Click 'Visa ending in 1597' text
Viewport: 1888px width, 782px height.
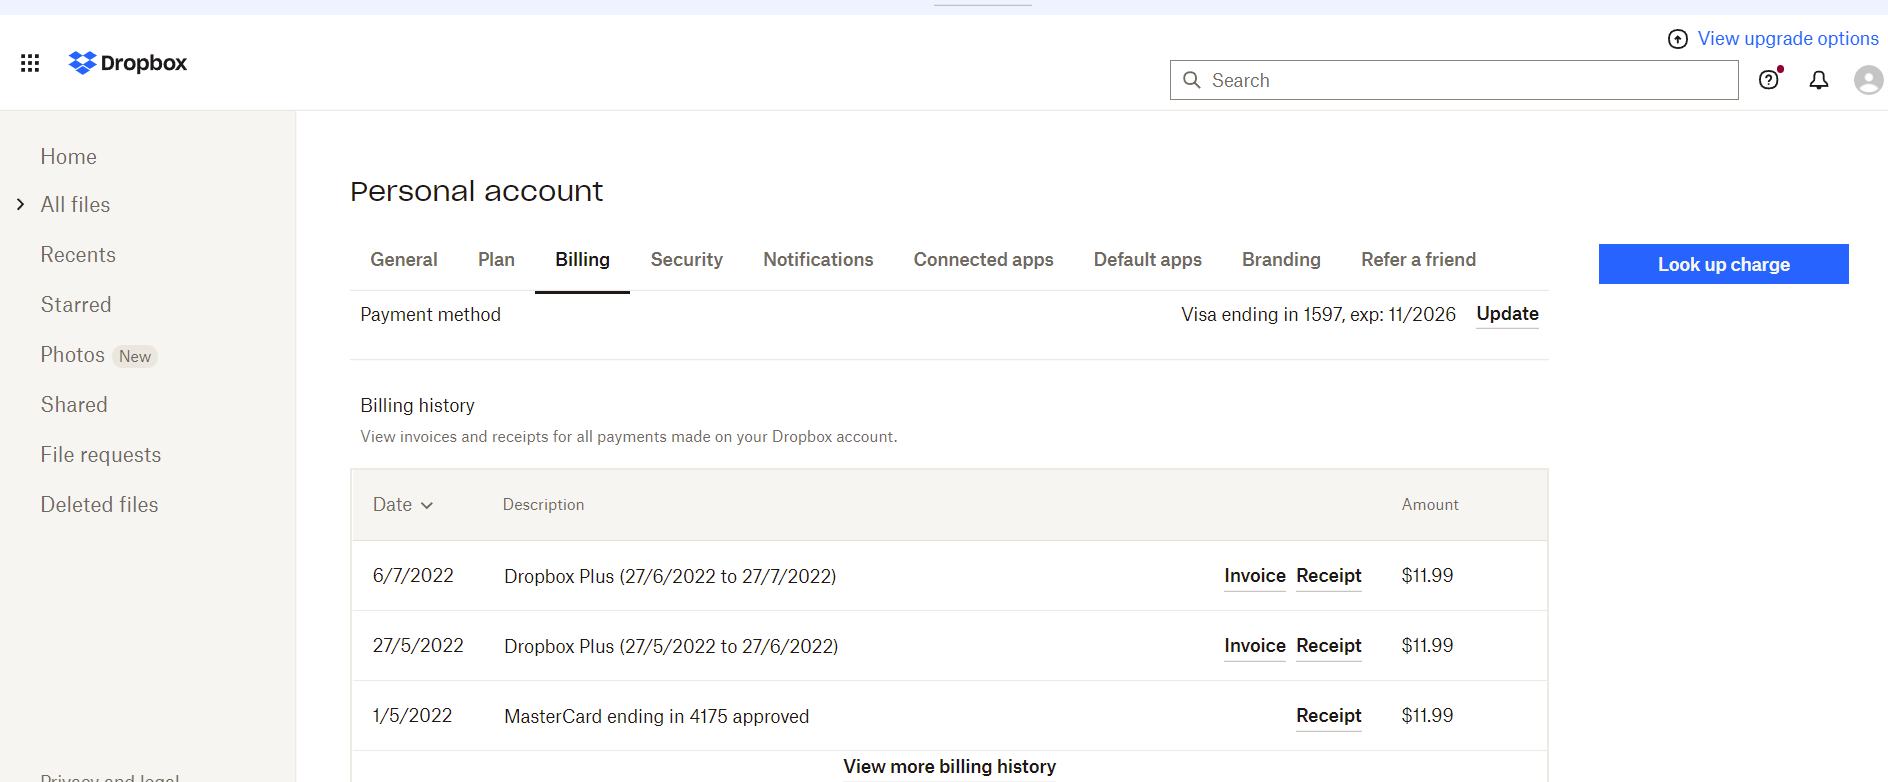click(x=1262, y=315)
